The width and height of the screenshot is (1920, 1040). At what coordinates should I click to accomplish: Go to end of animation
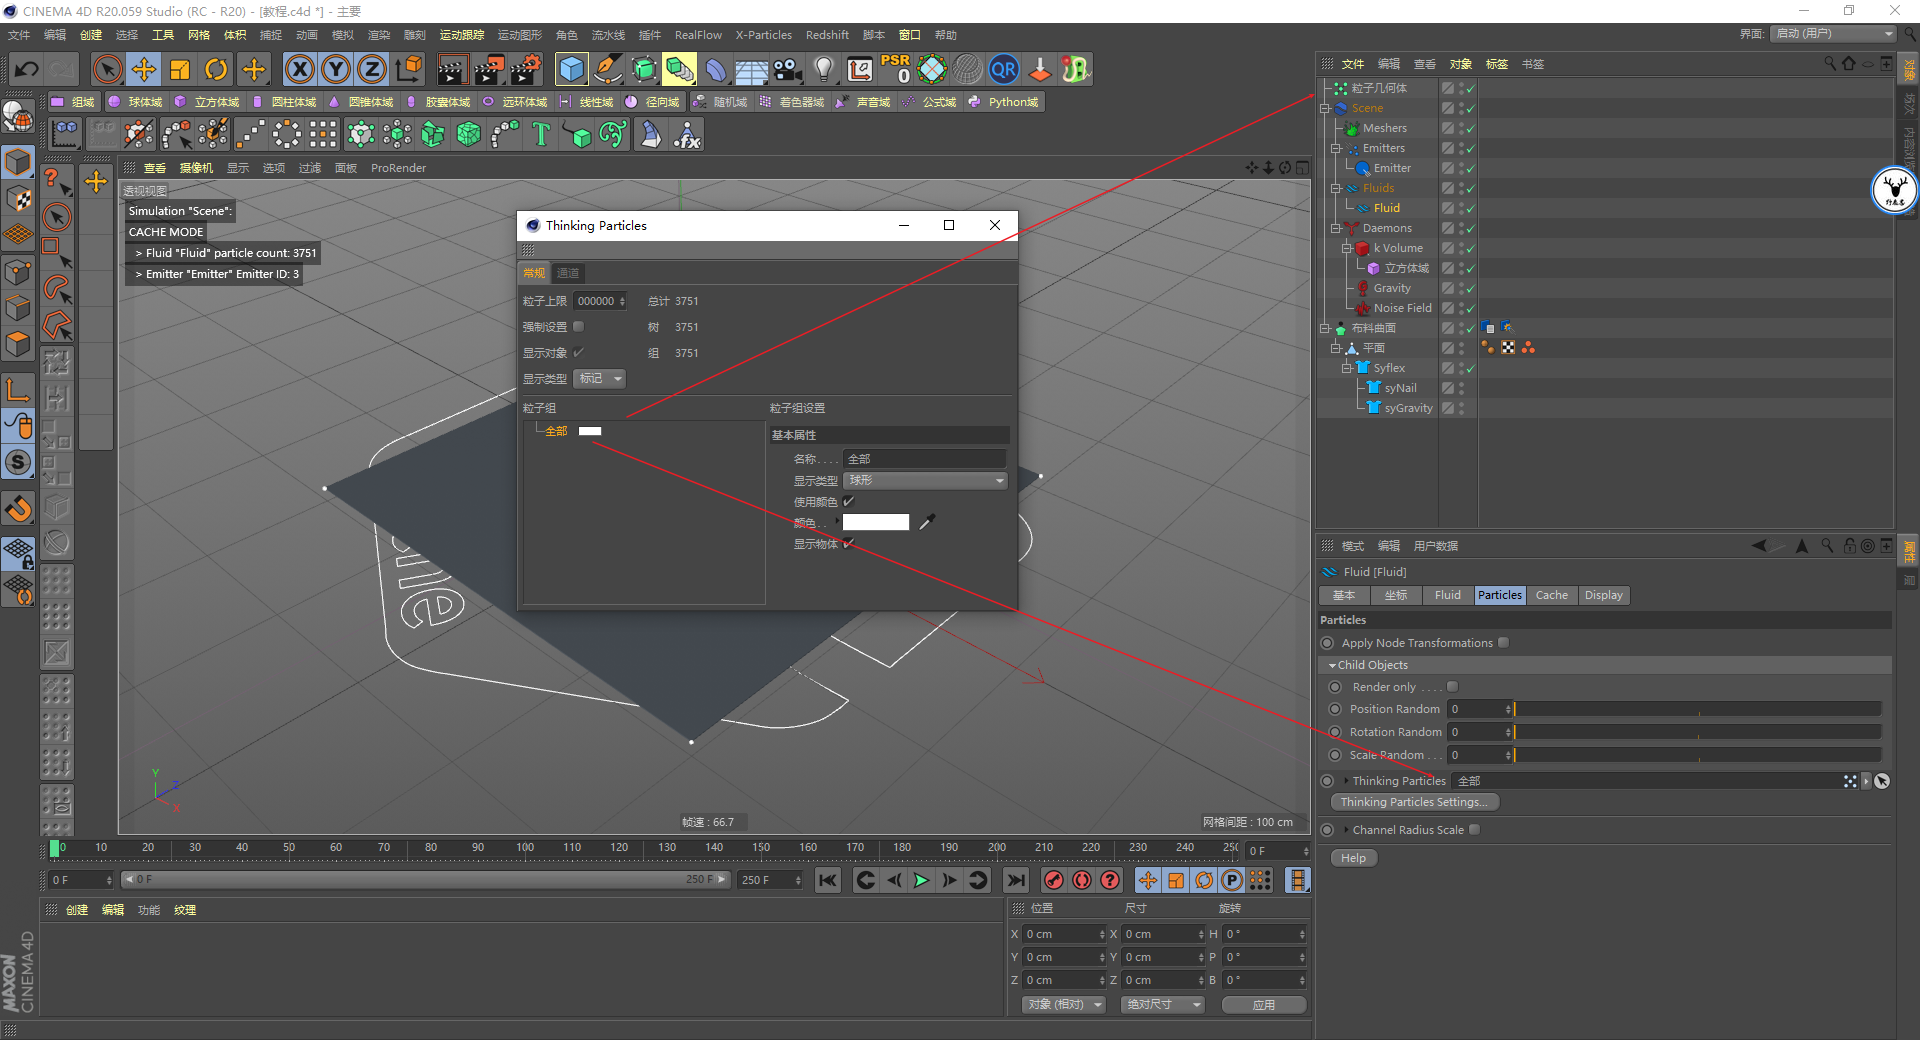1016,880
